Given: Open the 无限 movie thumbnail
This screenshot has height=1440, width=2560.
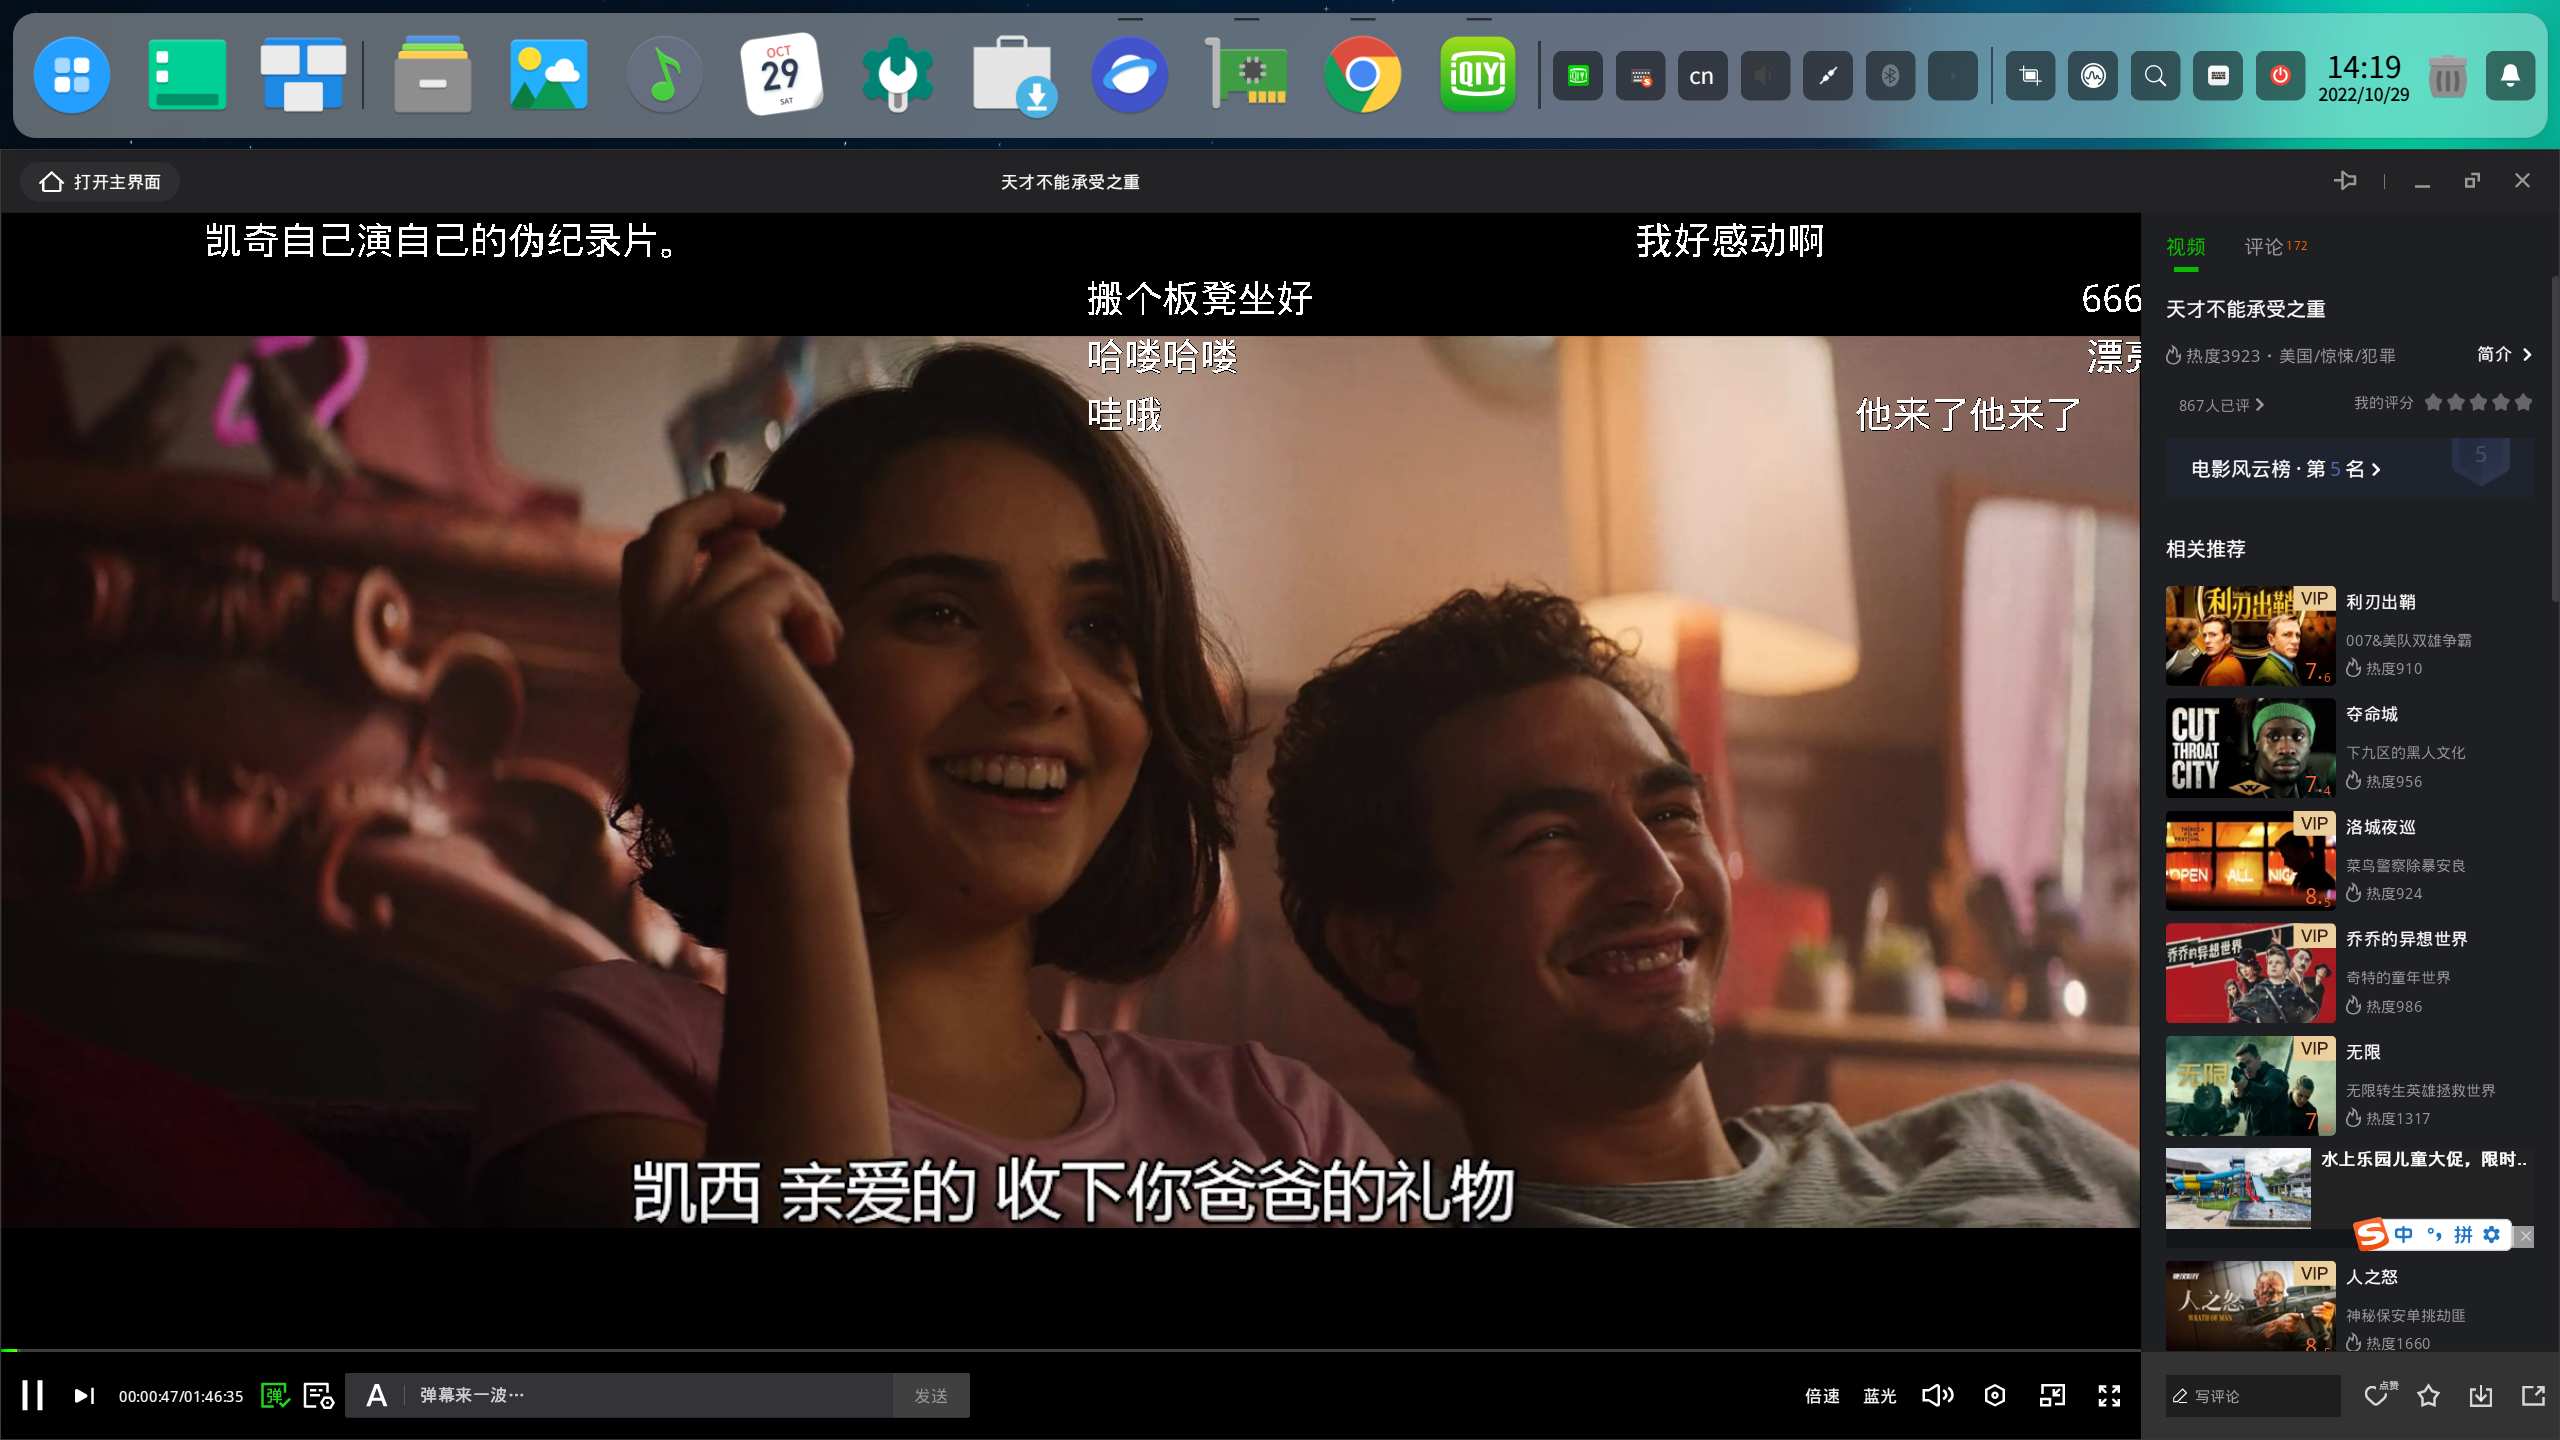Looking at the screenshot, I should pyautogui.click(x=2250, y=1085).
